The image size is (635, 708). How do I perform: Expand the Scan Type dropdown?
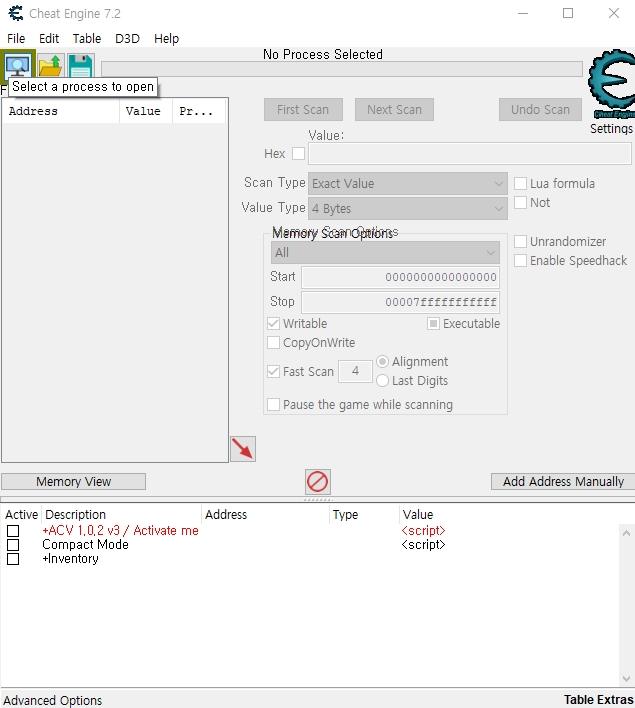[408, 184]
